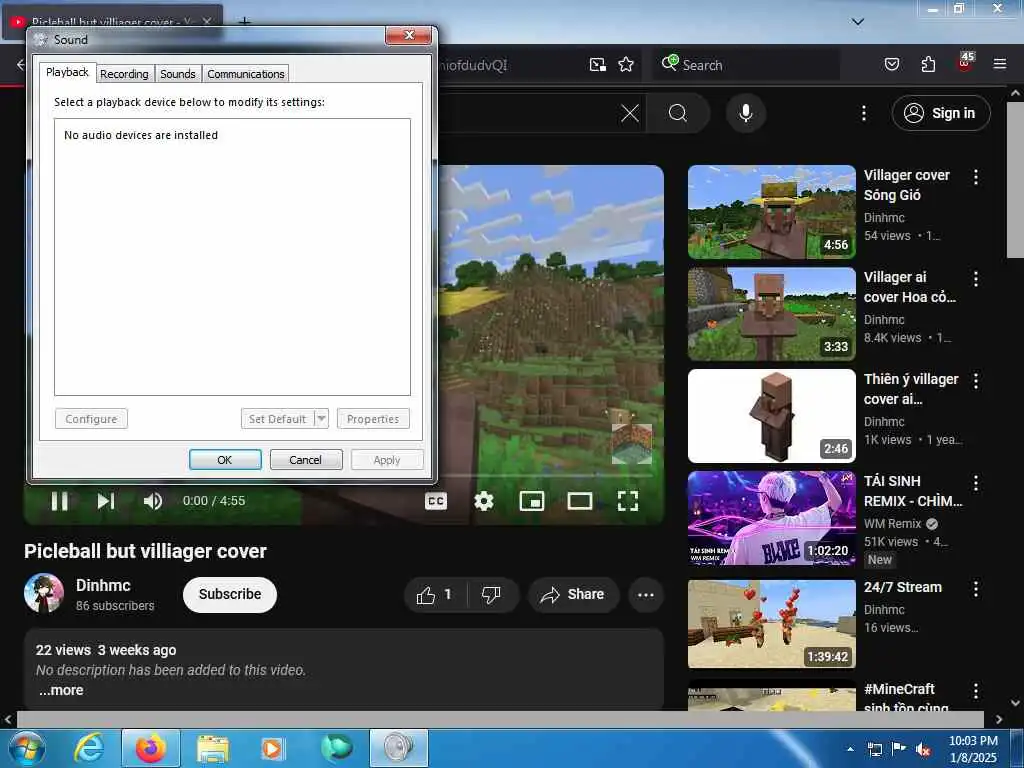Like the video with thumbs up
This screenshot has height=768, width=1024.
(x=435, y=594)
